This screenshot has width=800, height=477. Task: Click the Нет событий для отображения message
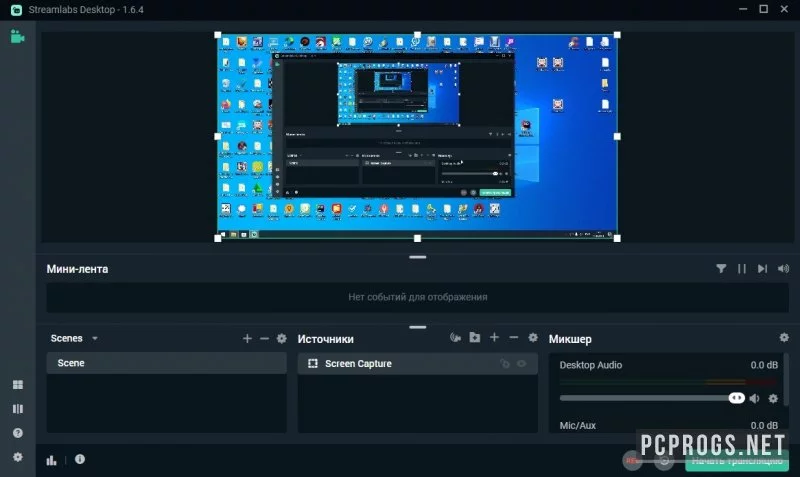point(418,297)
